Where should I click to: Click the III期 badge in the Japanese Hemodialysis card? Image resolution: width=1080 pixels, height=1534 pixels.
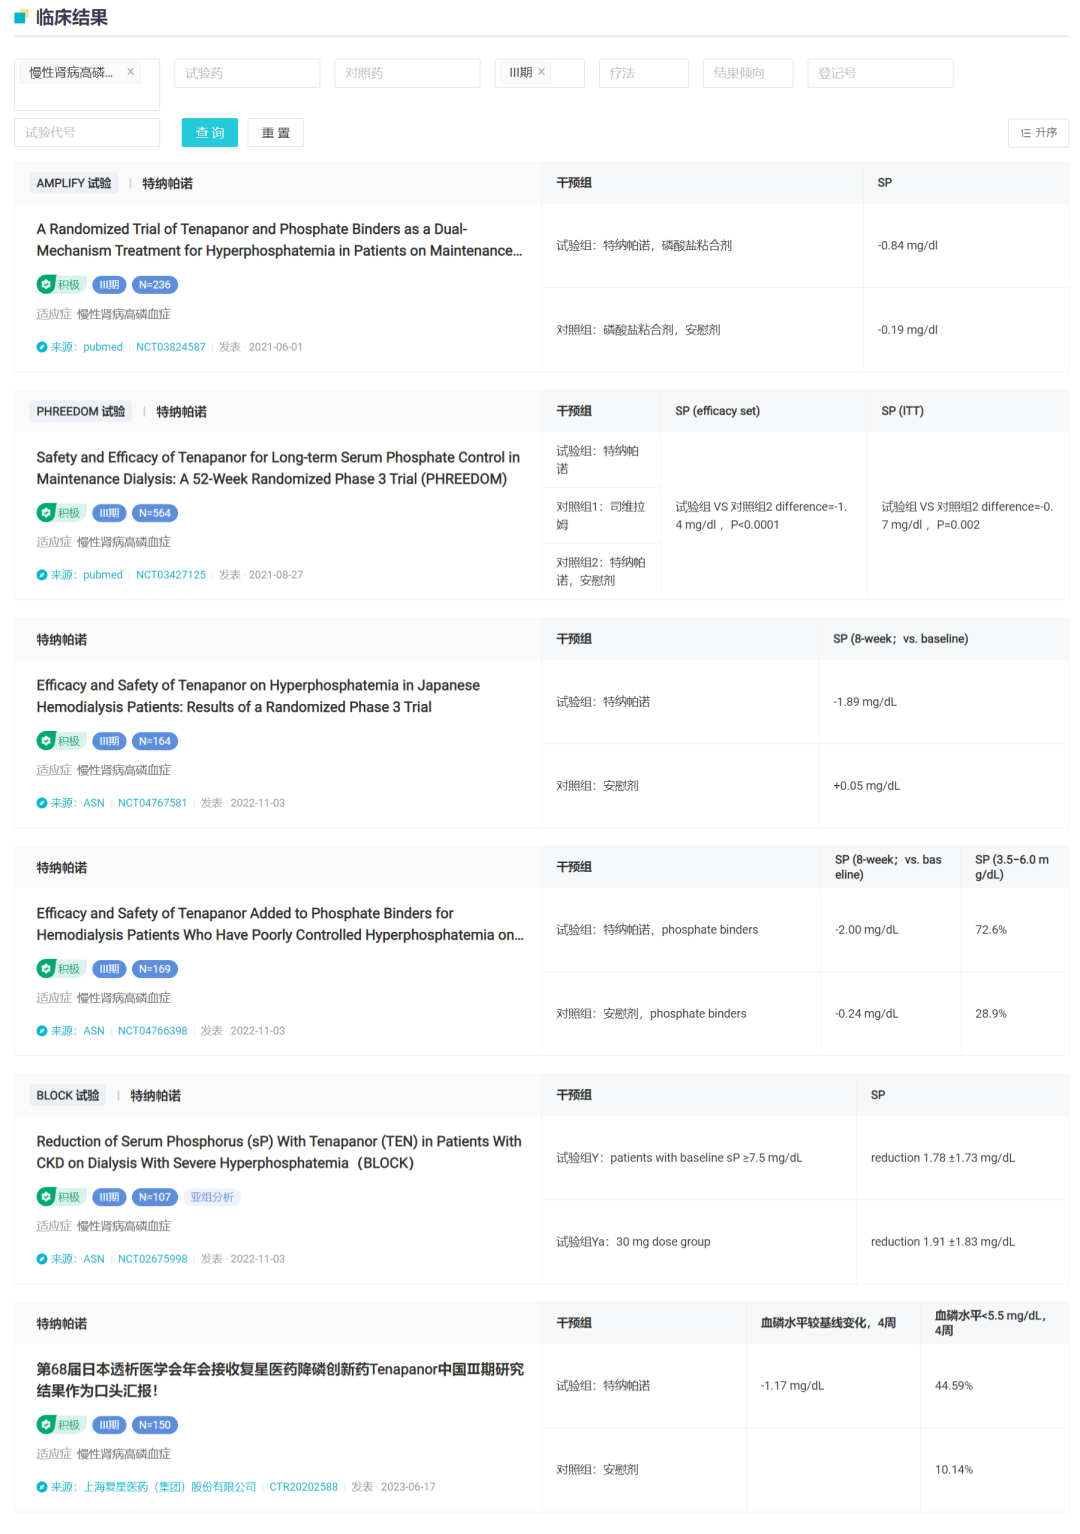(109, 741)
